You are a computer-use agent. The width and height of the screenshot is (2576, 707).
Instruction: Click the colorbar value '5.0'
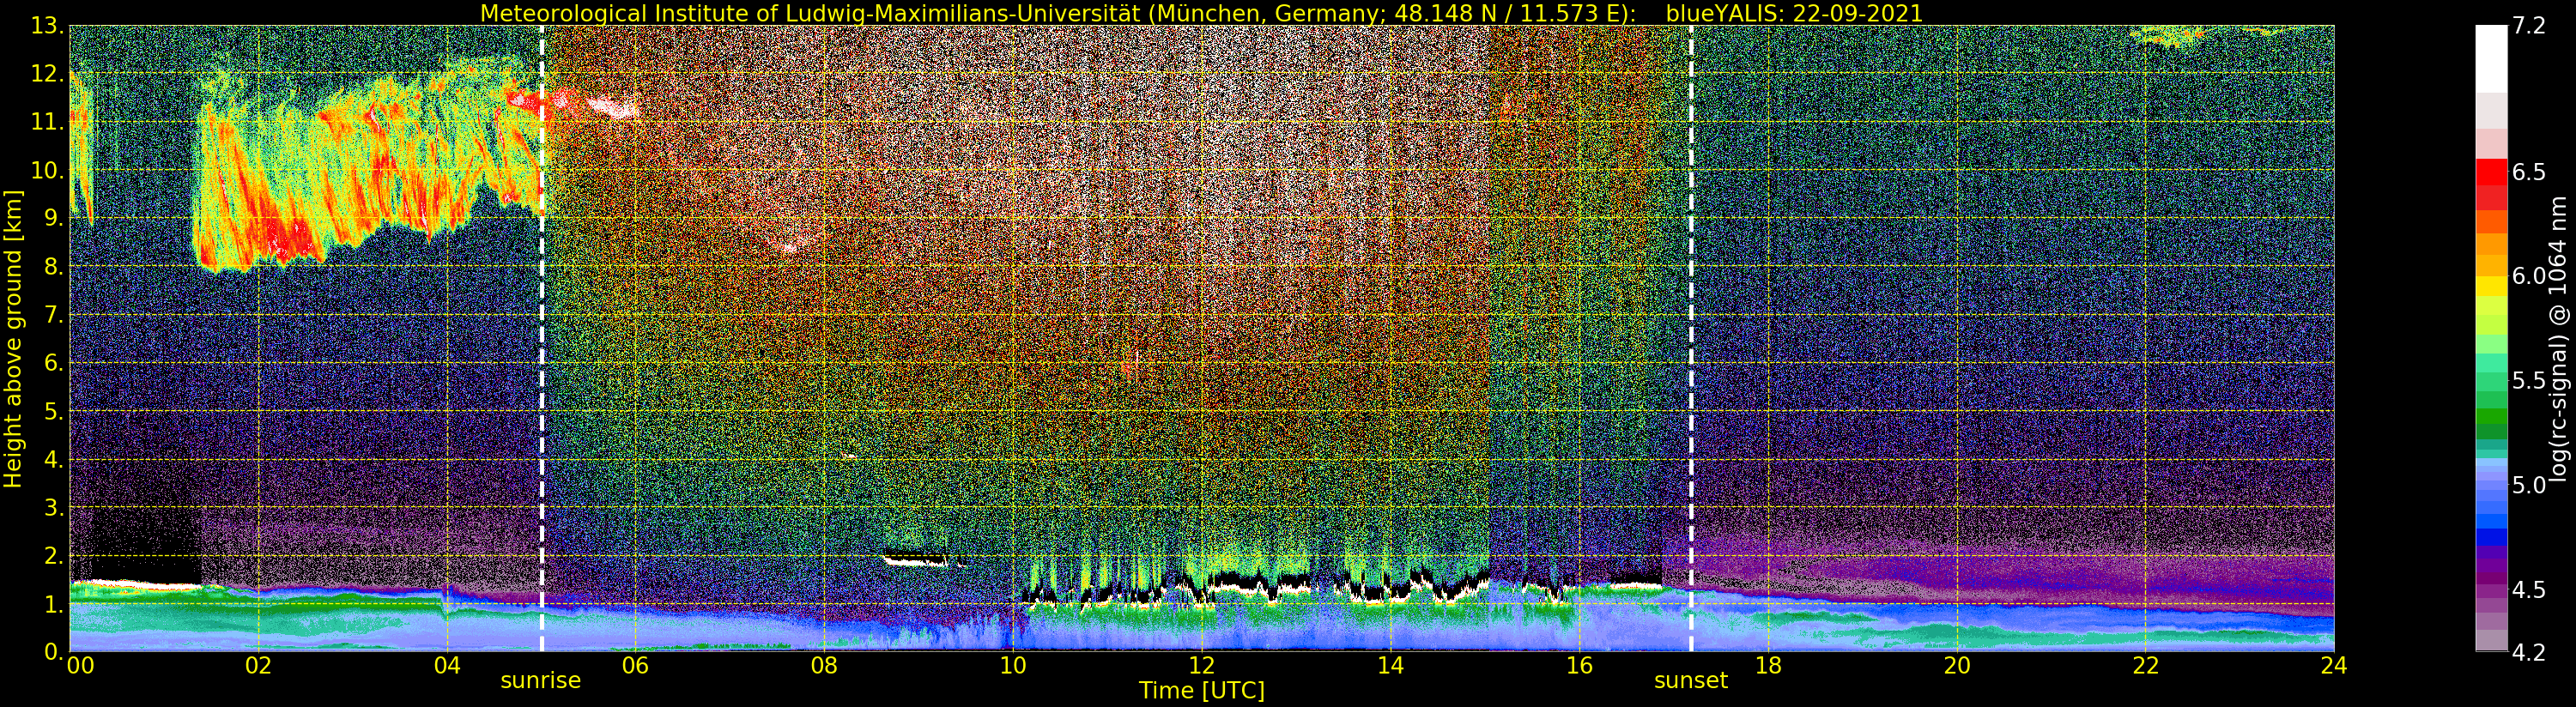tap(2529, 485)
